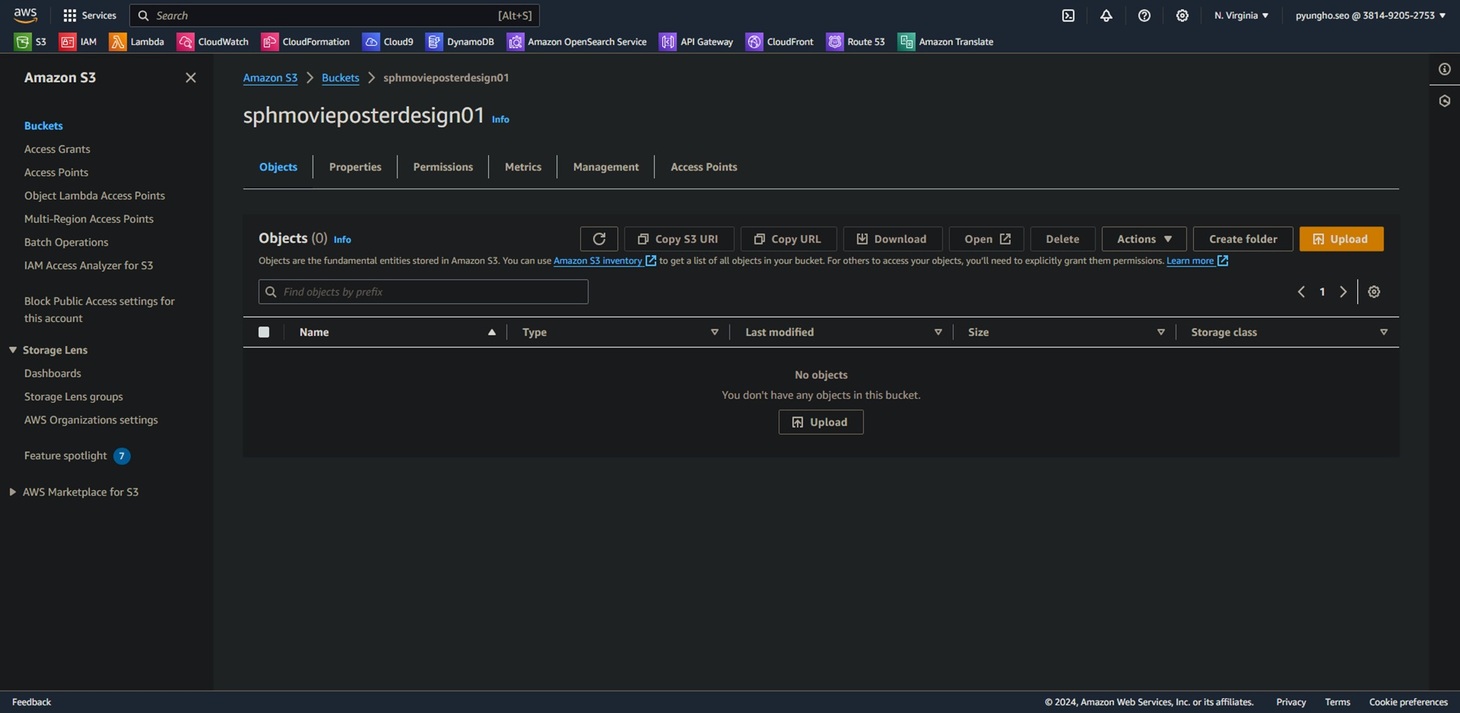Click the Open button in objects toolbar
Viewport: 1460px width, 713px height.
(x=986, y=239)
